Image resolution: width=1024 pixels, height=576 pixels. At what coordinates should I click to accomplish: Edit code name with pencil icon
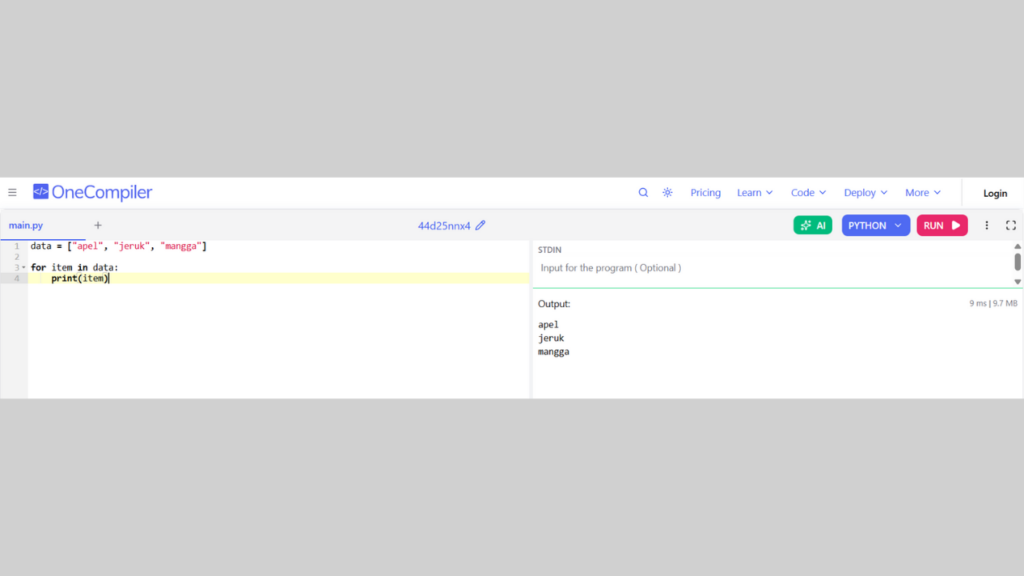click(481, 226)
